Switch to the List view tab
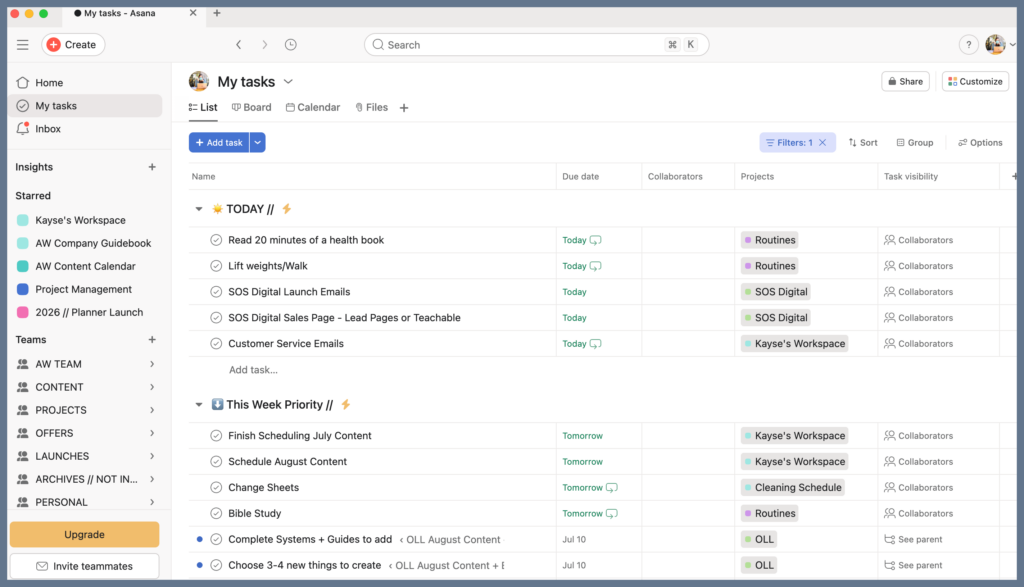Viewport: 1024px width, 587px height. coord(203,108)
